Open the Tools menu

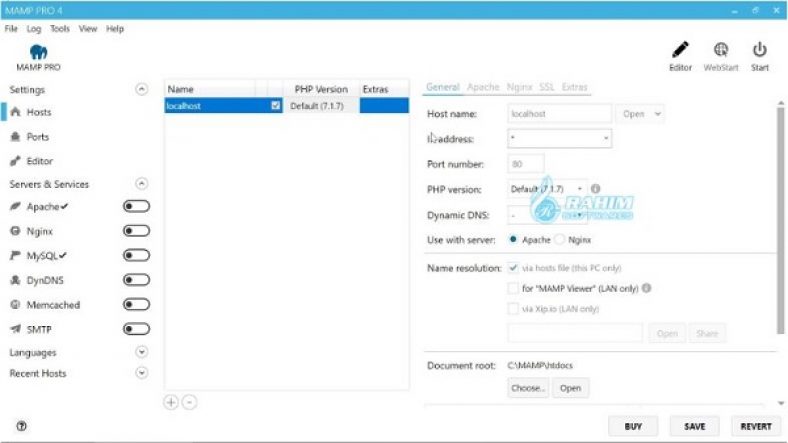coord(60,29)
